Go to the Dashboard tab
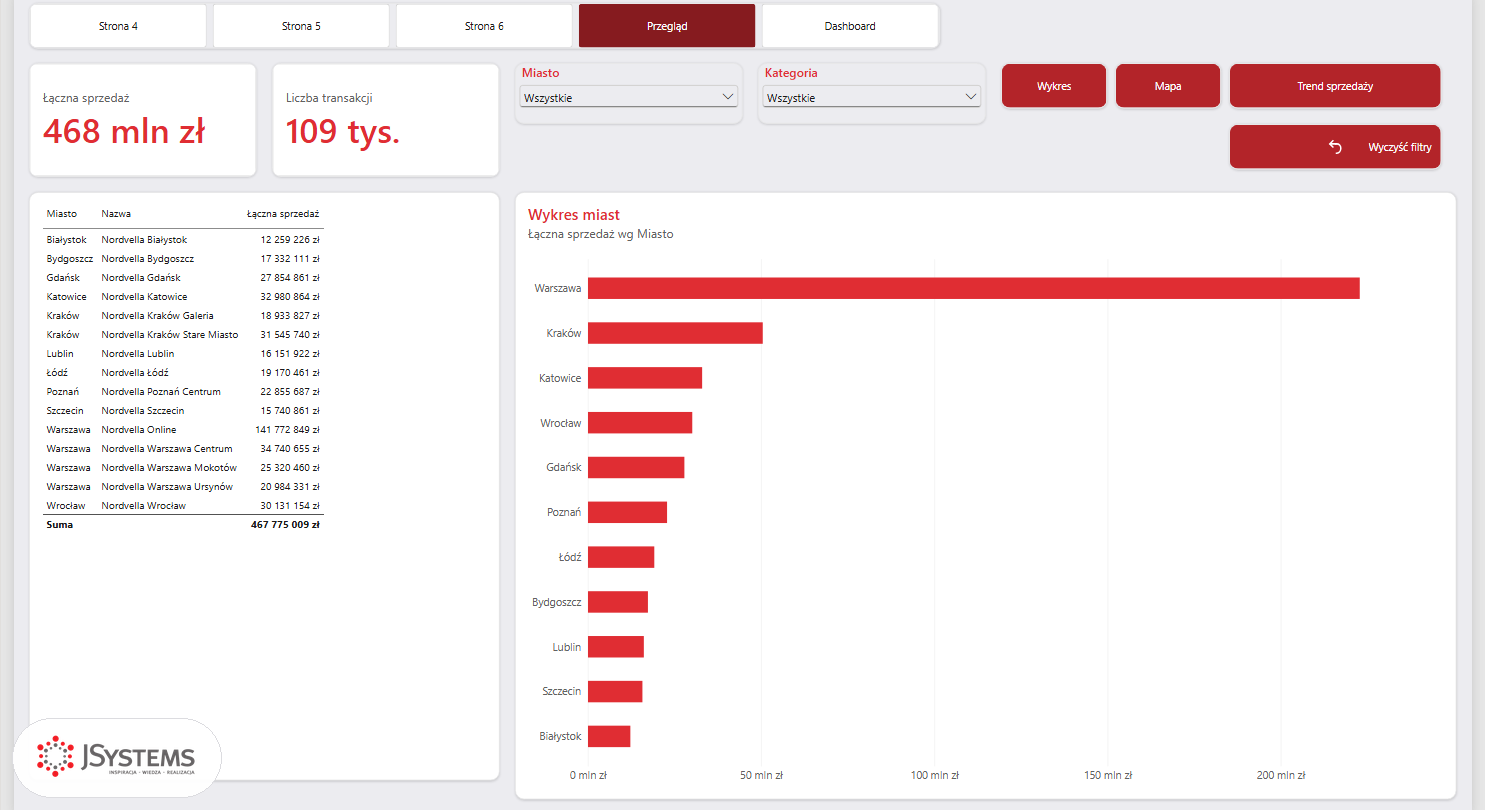The width and height of the screenshot is (1485, 810). pos(850,26)
